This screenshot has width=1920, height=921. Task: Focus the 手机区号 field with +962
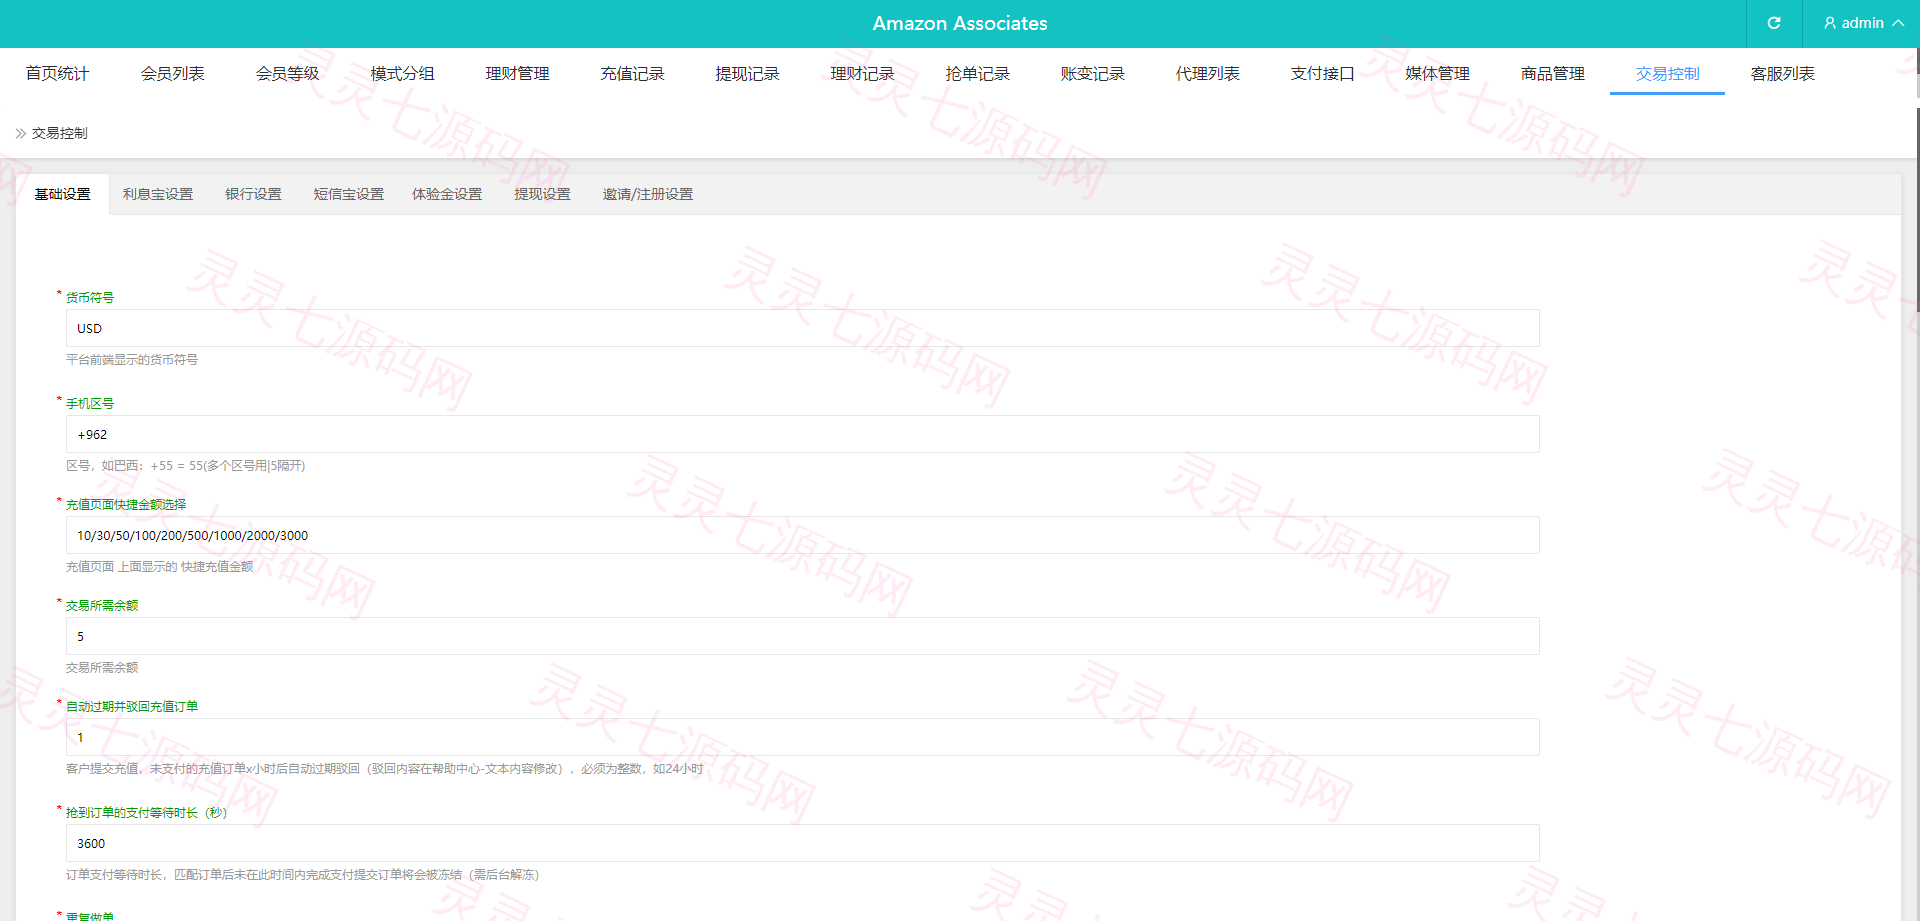[802, 434]
